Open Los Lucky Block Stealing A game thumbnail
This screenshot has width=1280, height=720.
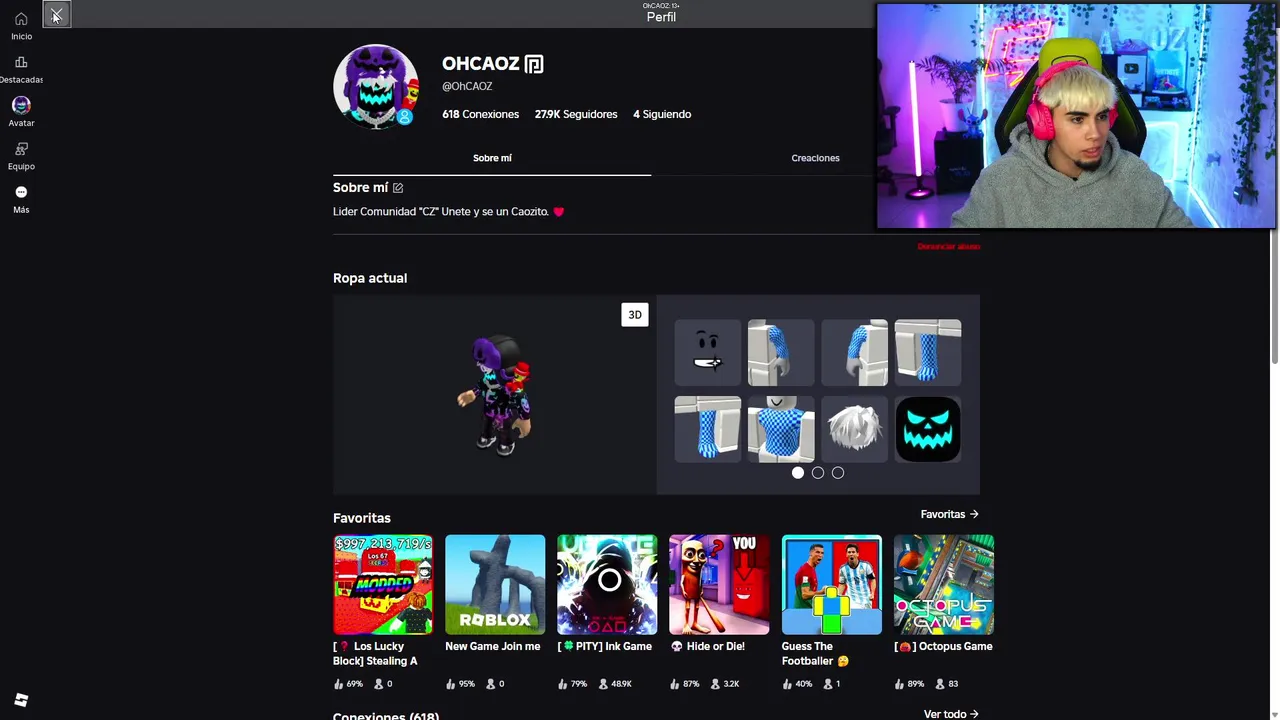point(383,585)
